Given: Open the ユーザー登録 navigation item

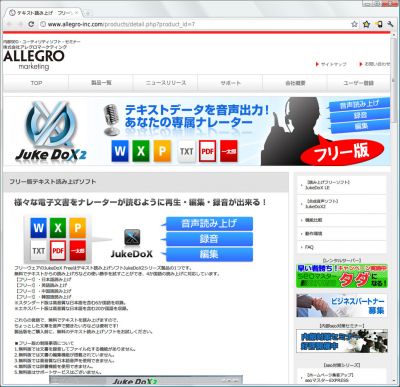Looking at the screenshot, I should click(x=358, y=83).
